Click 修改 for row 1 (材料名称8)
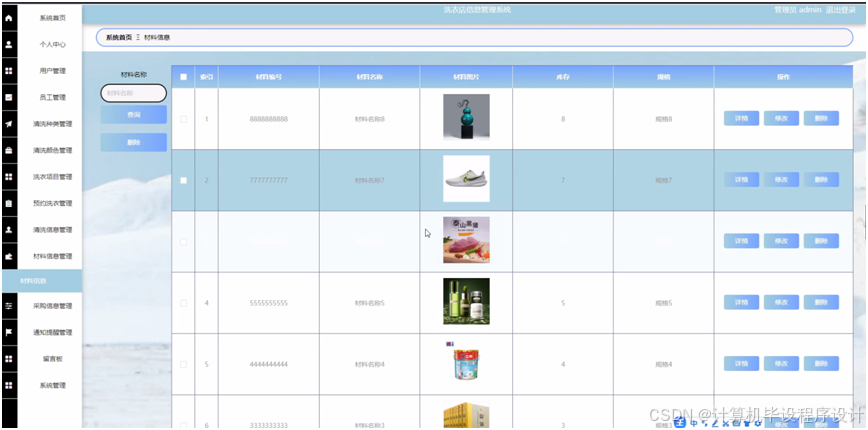Viewport: 868px width, 430px height. click(781, 118)
